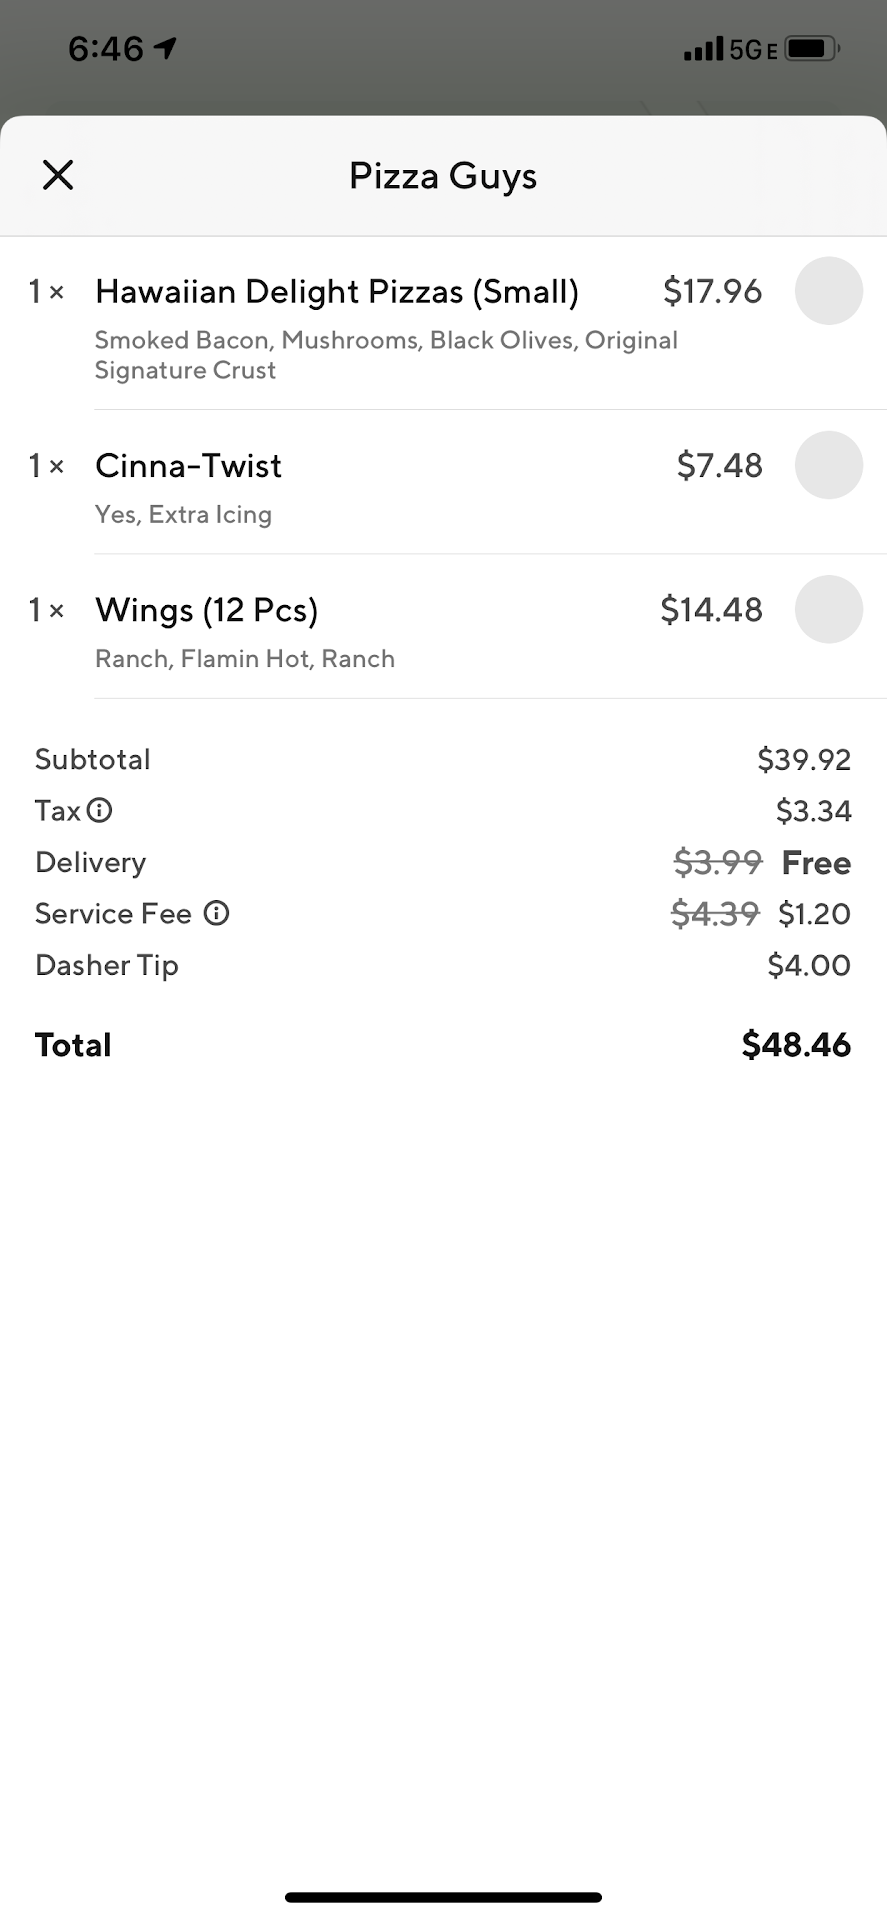Screen dimensions: 887x1920
Task: Tap the battery indicator icon
Action: coord(811,48)
